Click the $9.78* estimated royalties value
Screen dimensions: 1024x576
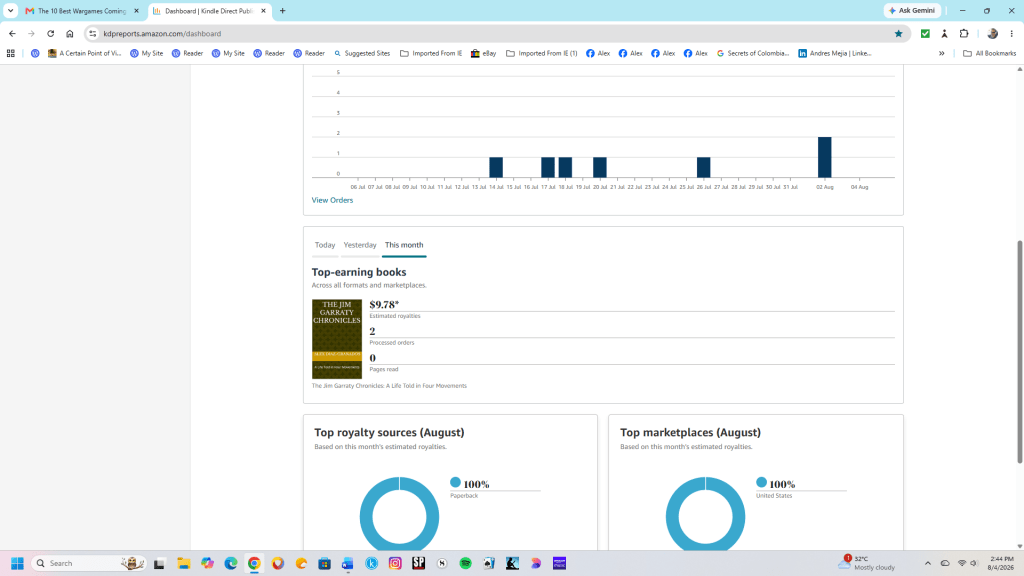(384, 304)
